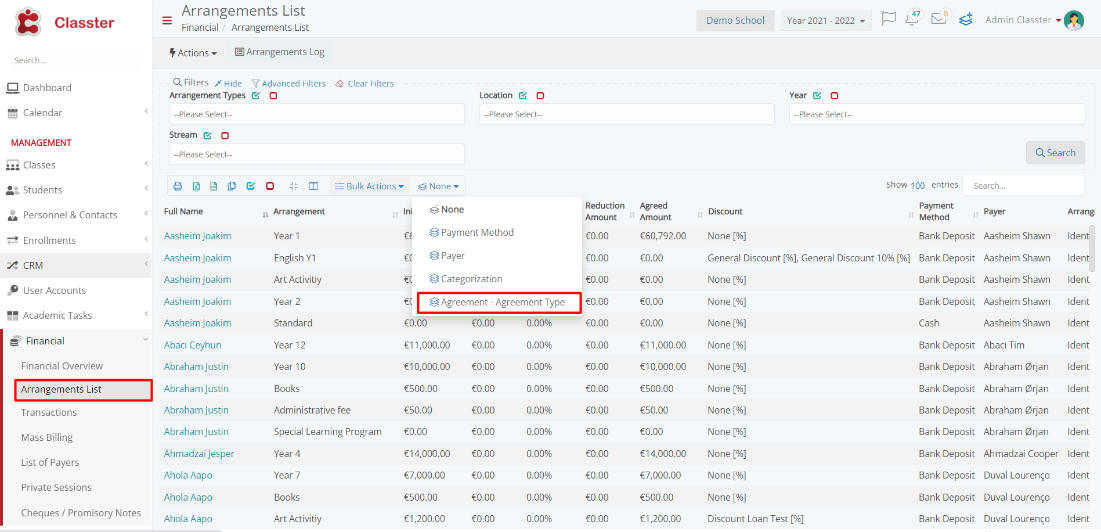The height and width of the screenshot is (532, 1101).
Task: Click the collapse/compress view icon
Action: (x=294, y=186)
